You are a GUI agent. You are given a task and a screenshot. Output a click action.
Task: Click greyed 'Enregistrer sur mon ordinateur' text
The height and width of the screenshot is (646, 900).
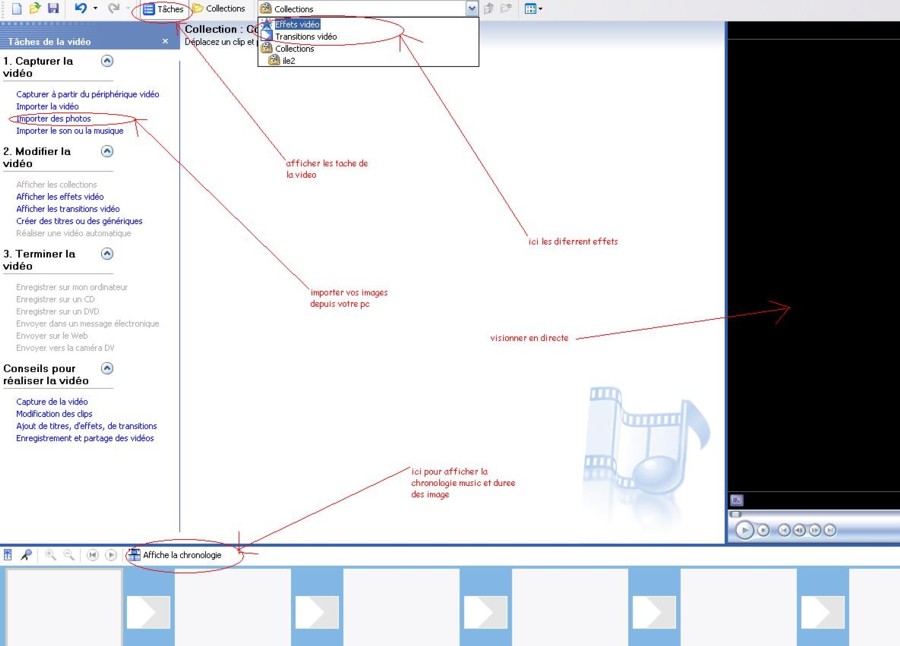pos(72,287)
